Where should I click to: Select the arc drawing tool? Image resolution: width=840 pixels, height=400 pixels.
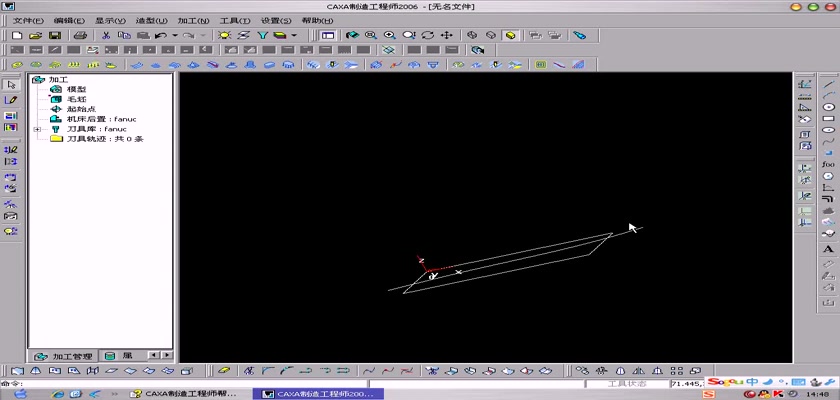pos(828,95)
